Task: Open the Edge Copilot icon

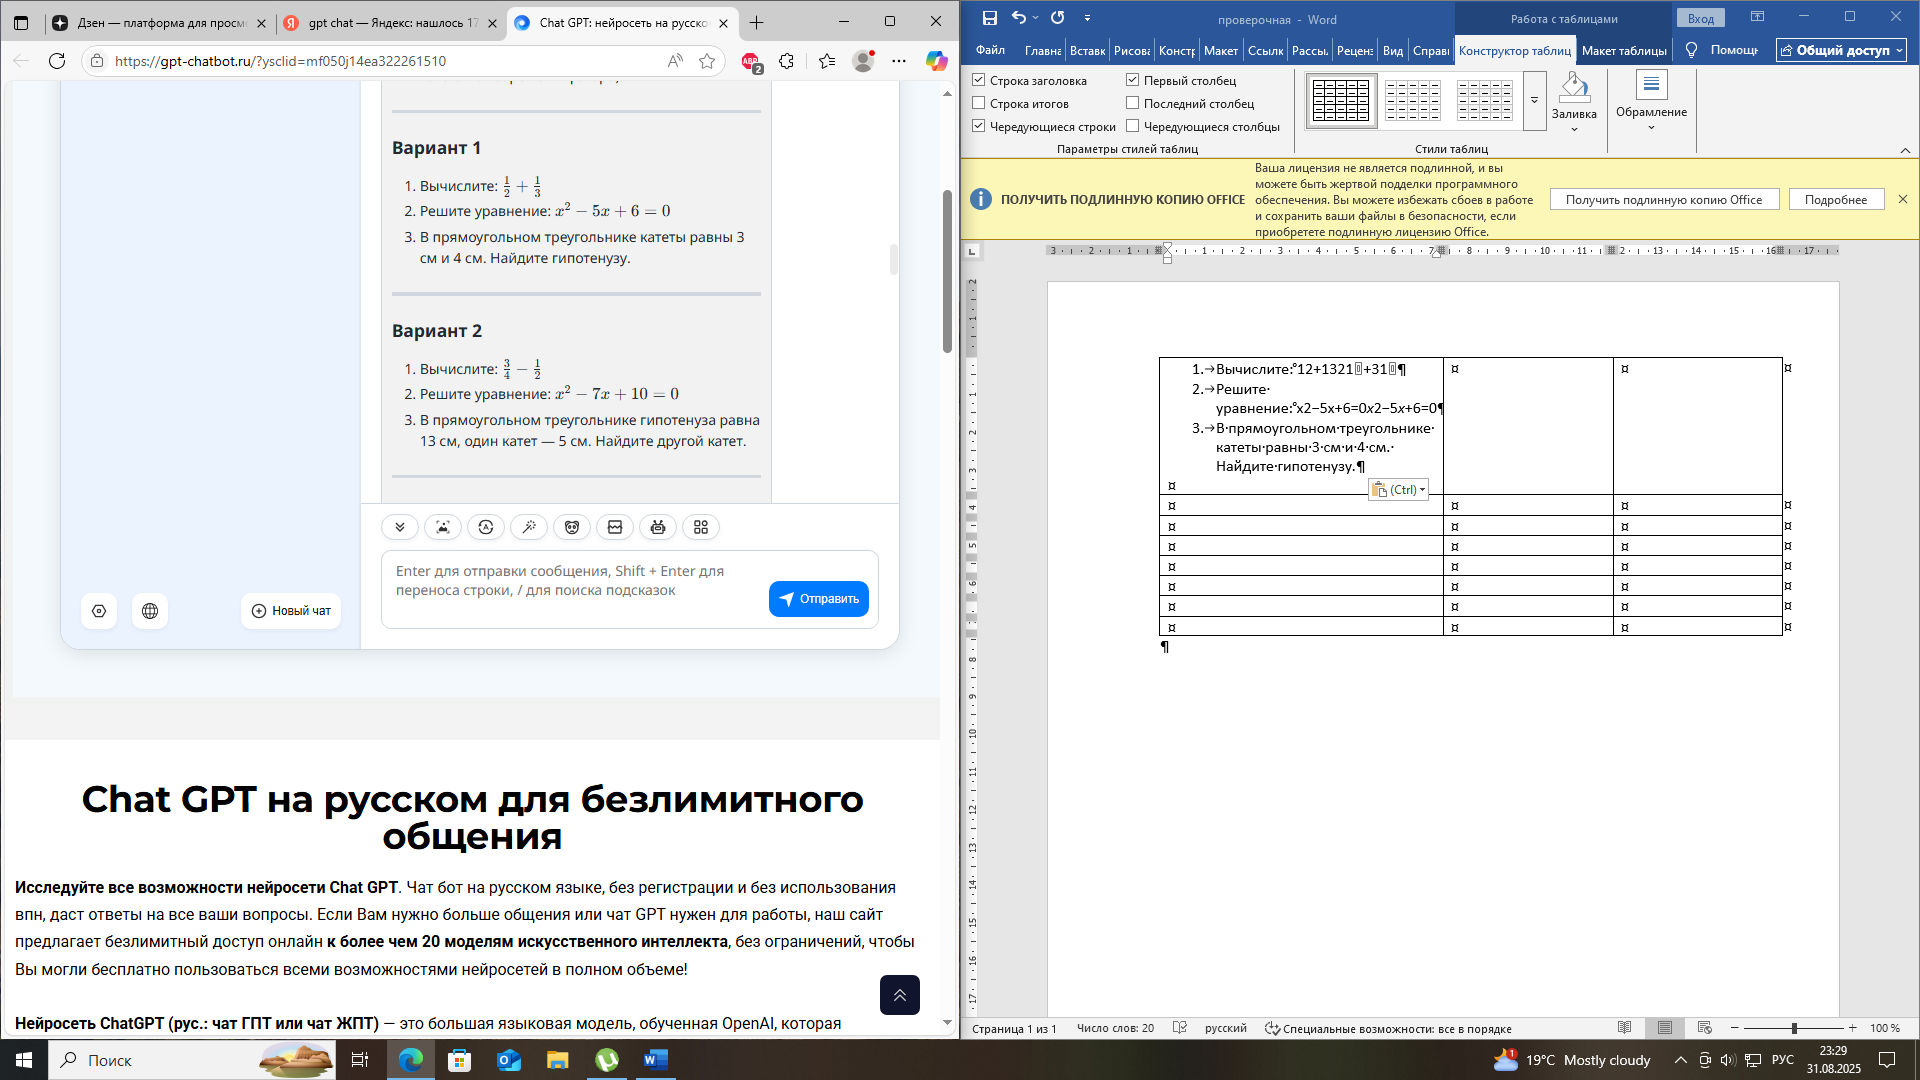Action: tap(936, 61)
